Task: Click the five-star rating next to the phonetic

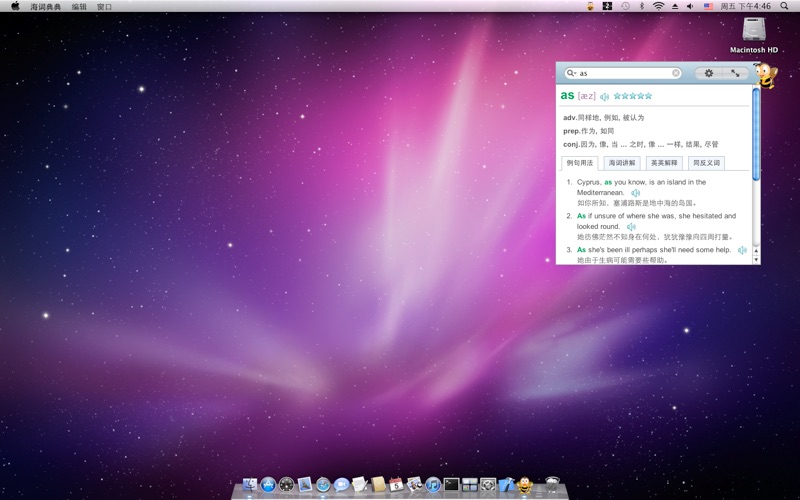Action: point(633,96)
